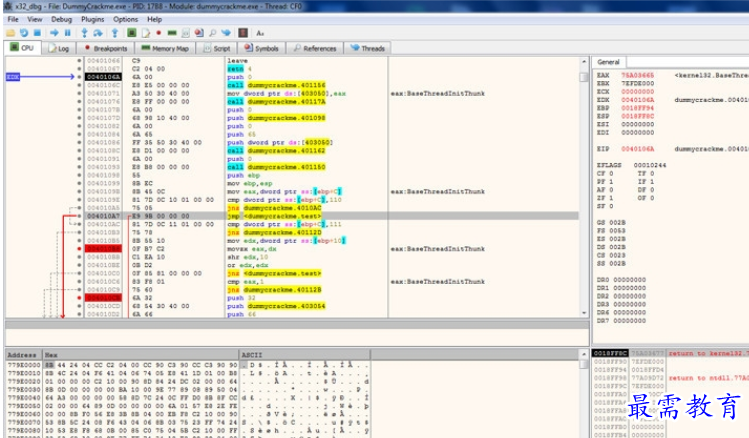Toggle breakpoint bullet at address 004010A7
Viewport: 749px width, 438px height.
click(79, 216)
